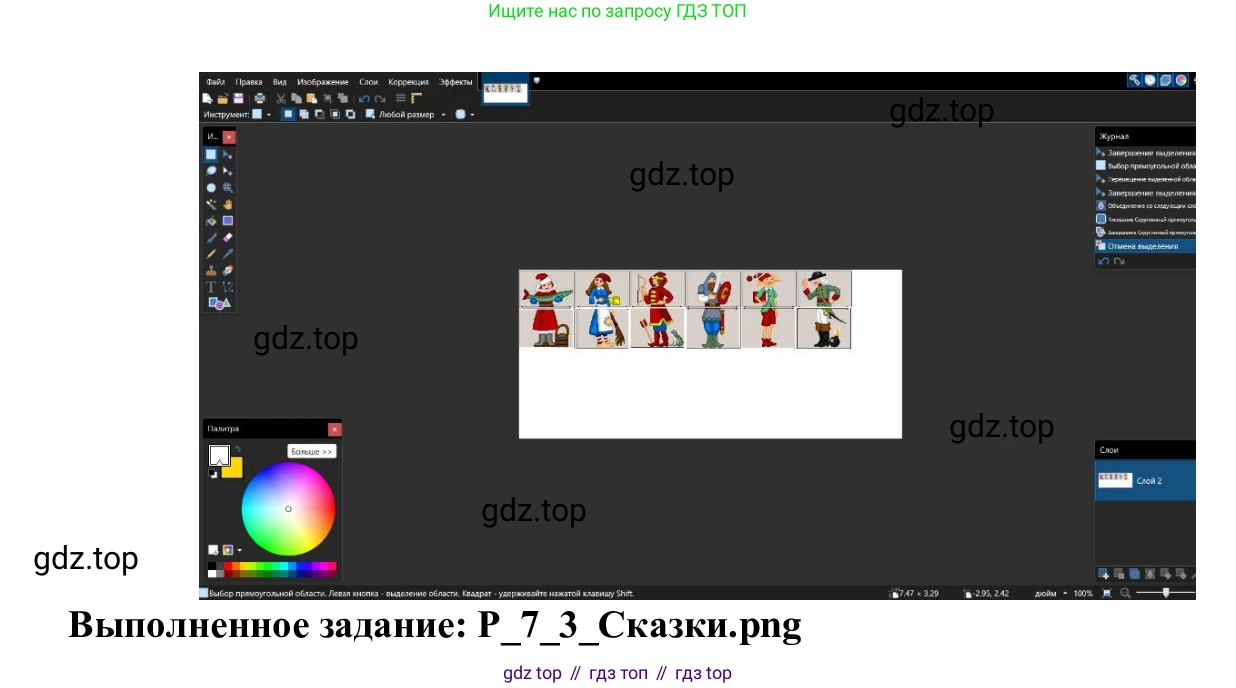Select Отмена выделения entry in Журнал

click(x=1146, y=246)
